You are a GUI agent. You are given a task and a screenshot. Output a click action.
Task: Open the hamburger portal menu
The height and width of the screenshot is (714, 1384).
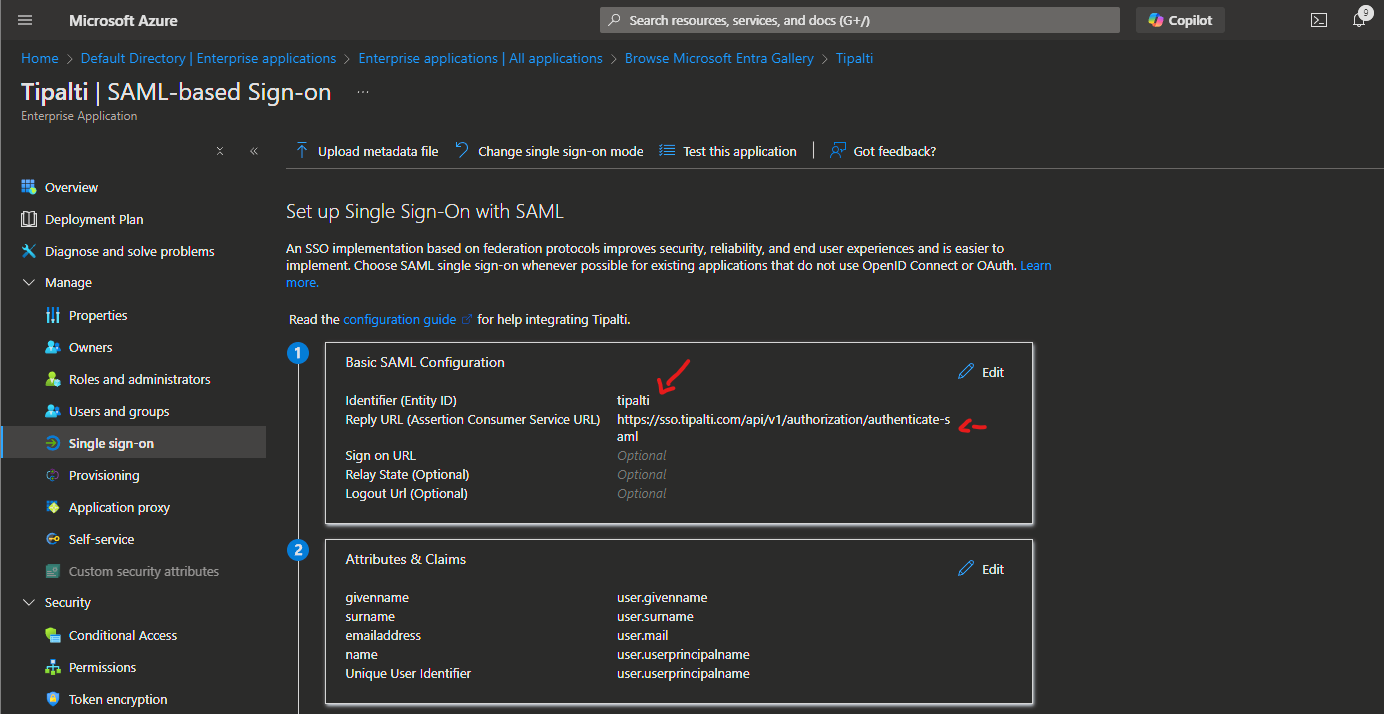pyautogui.click(x=25, y=20)
